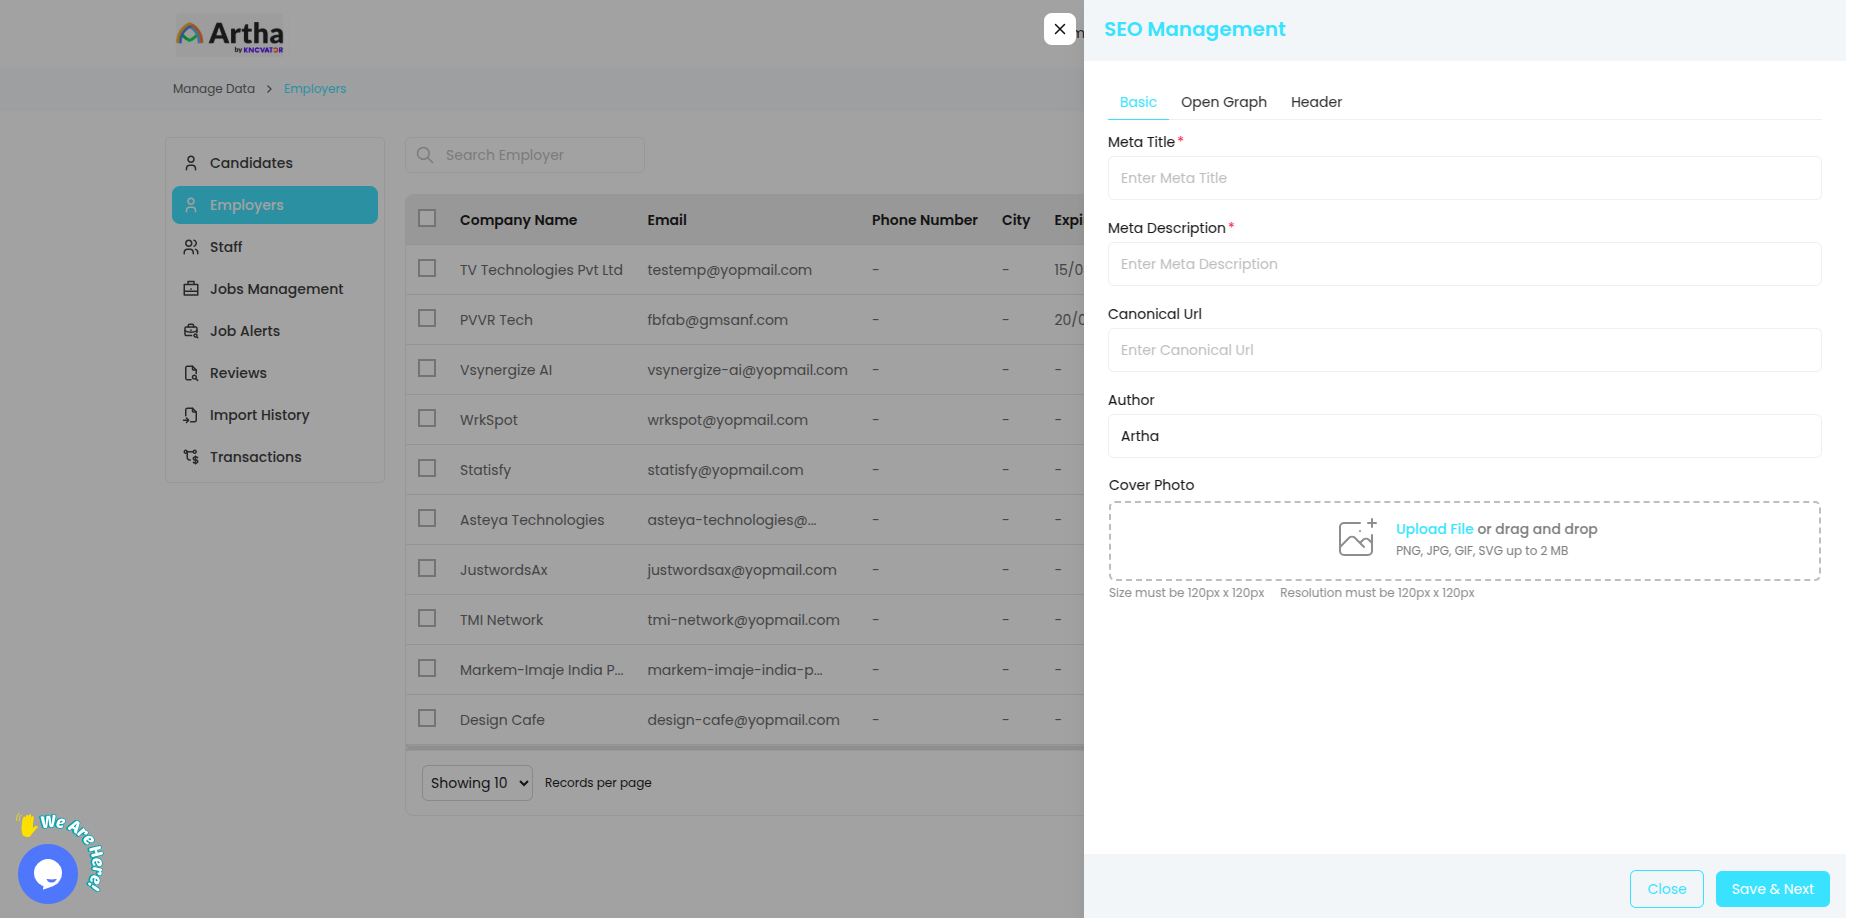Click into the Meta Title field
The height and width of the screenshot is (918, 1852).
pyautogui.click(x=1464, y=178)
